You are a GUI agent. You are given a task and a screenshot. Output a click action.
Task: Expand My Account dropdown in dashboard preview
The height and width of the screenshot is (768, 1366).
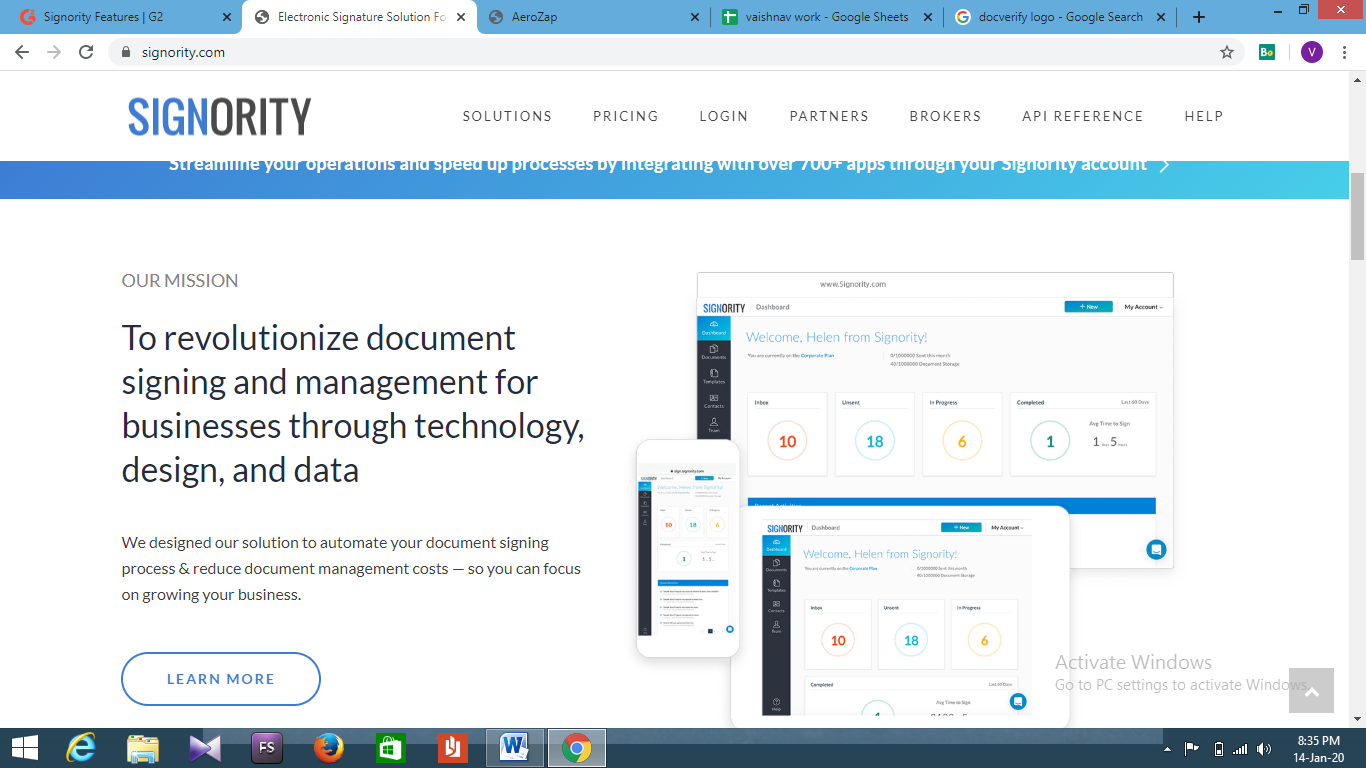[1143, 307]
